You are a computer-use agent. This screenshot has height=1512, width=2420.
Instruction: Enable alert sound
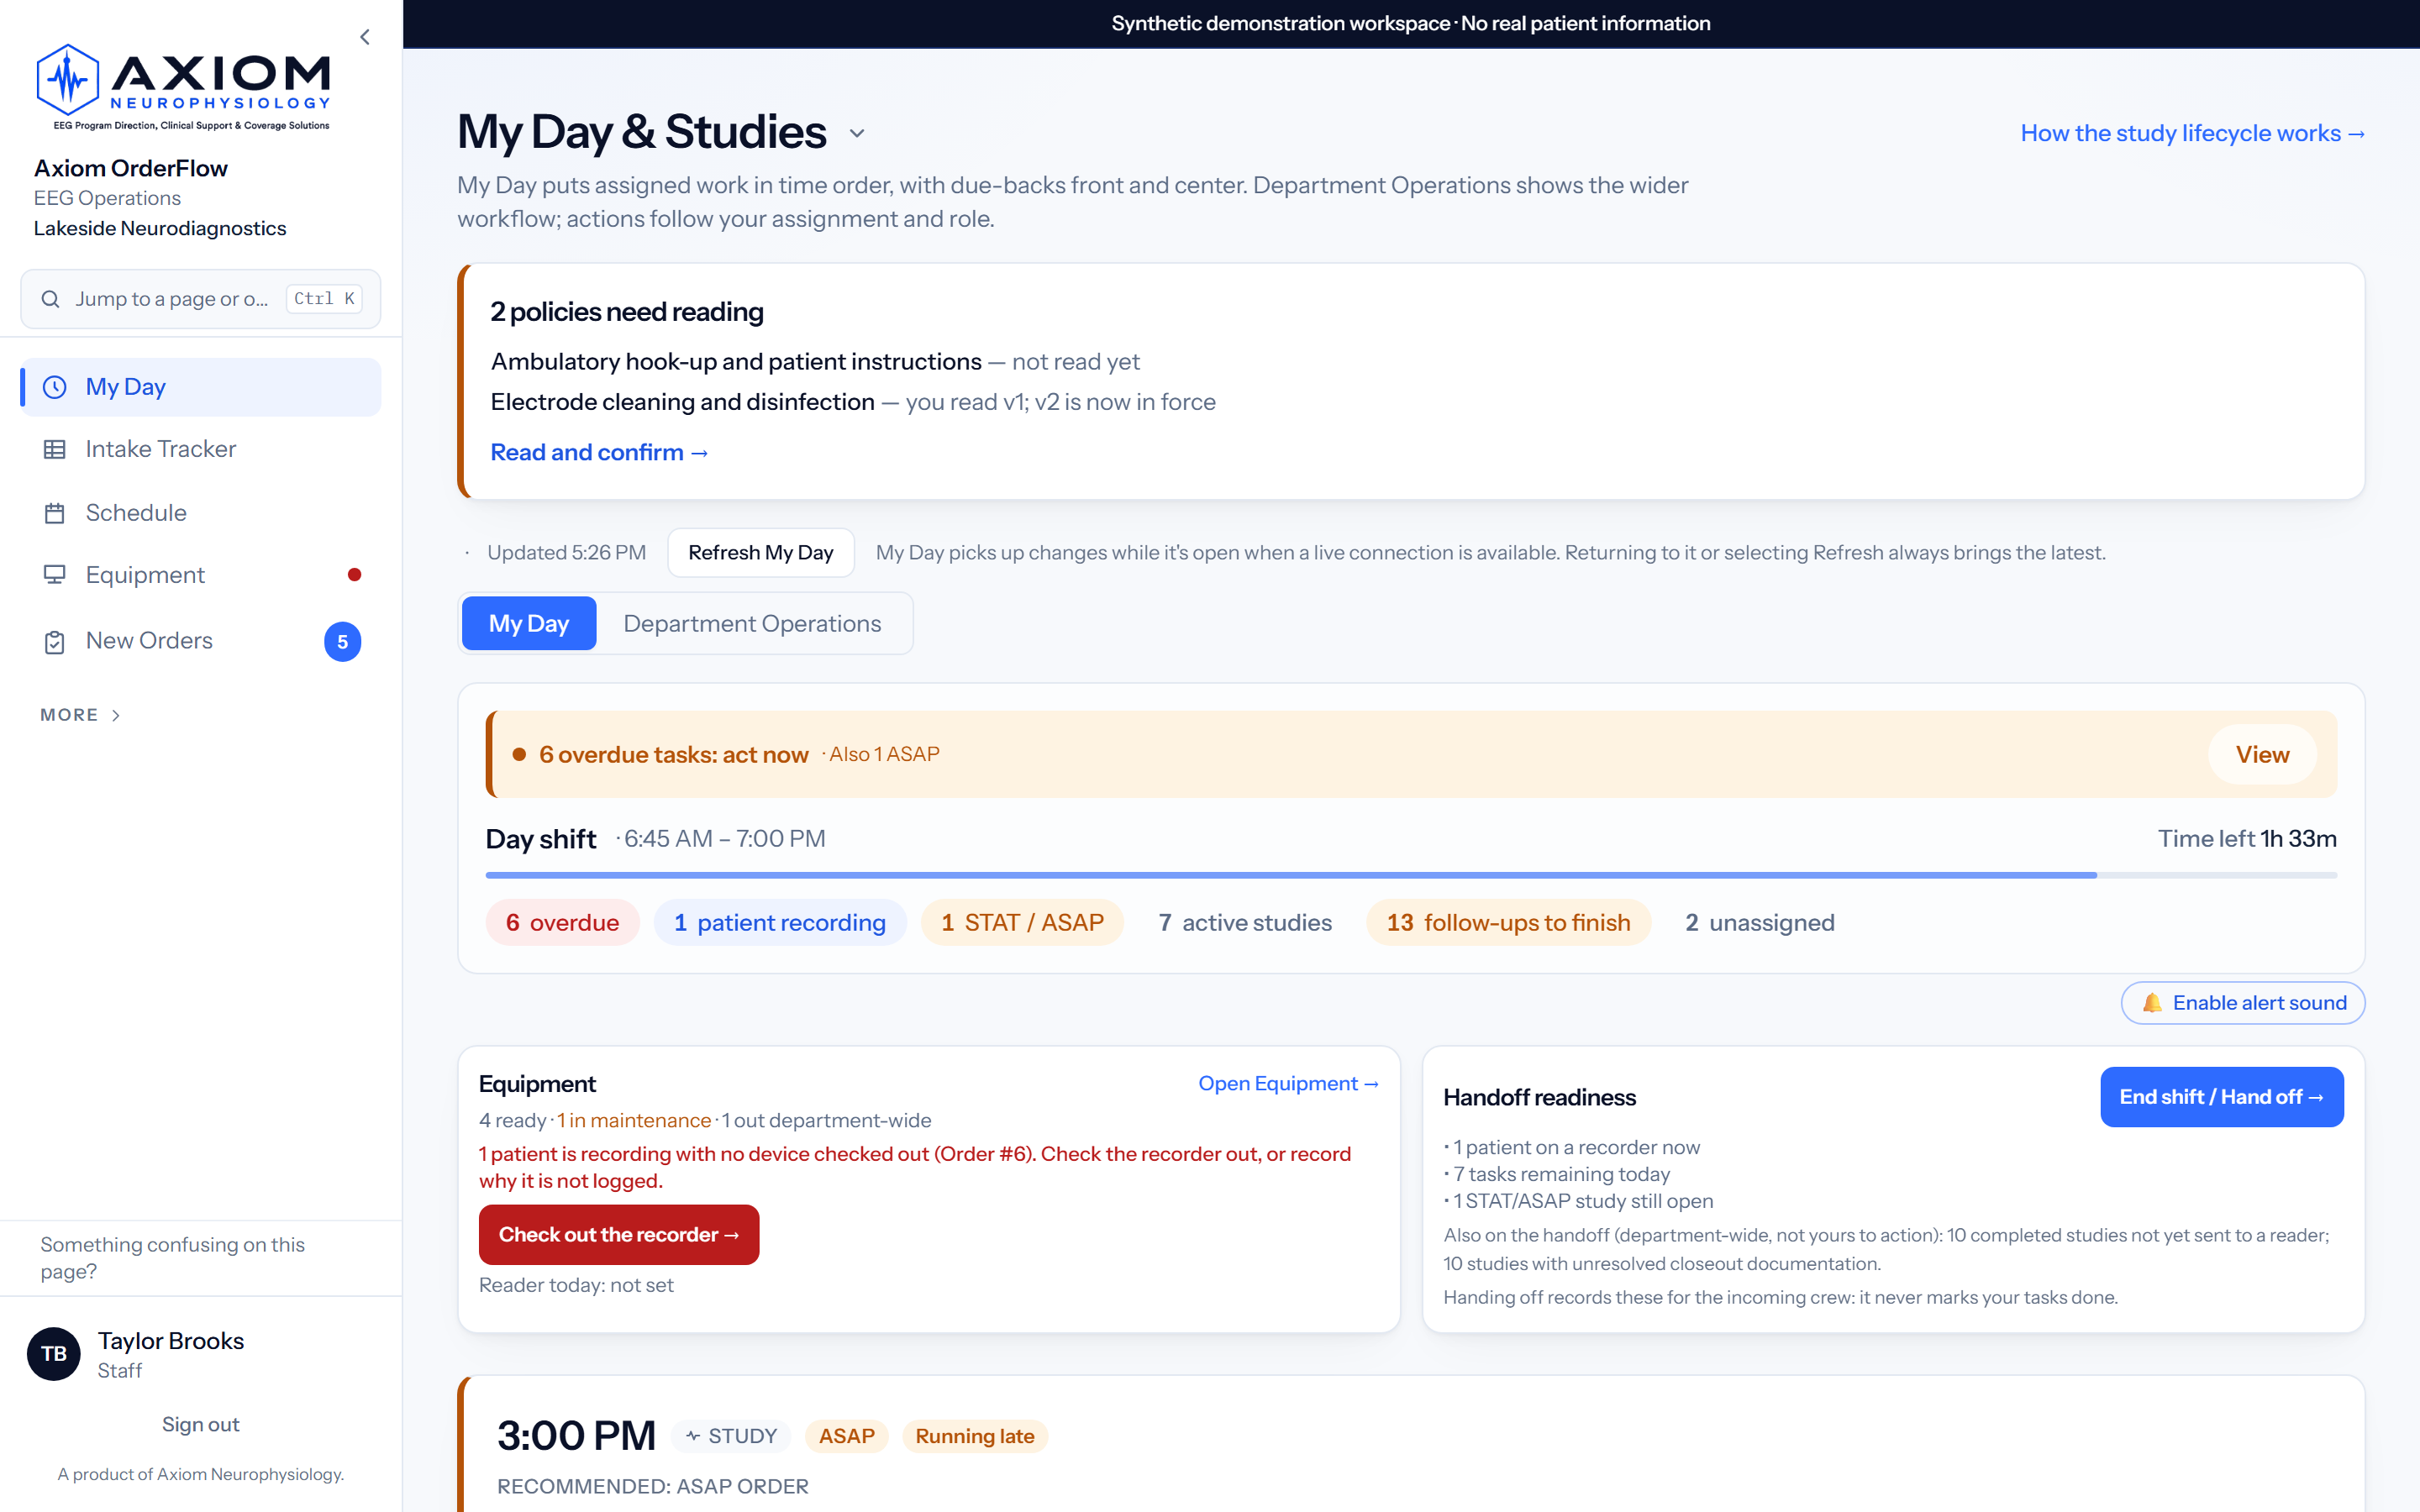2243,1003
